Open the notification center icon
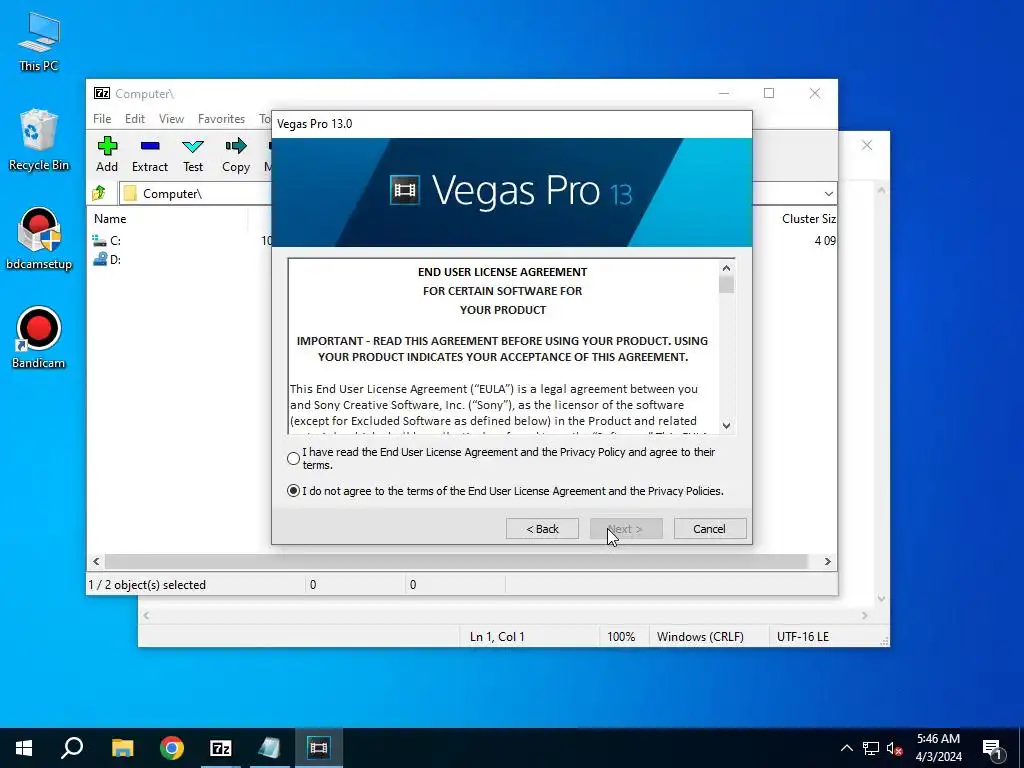 coord(991,748)
